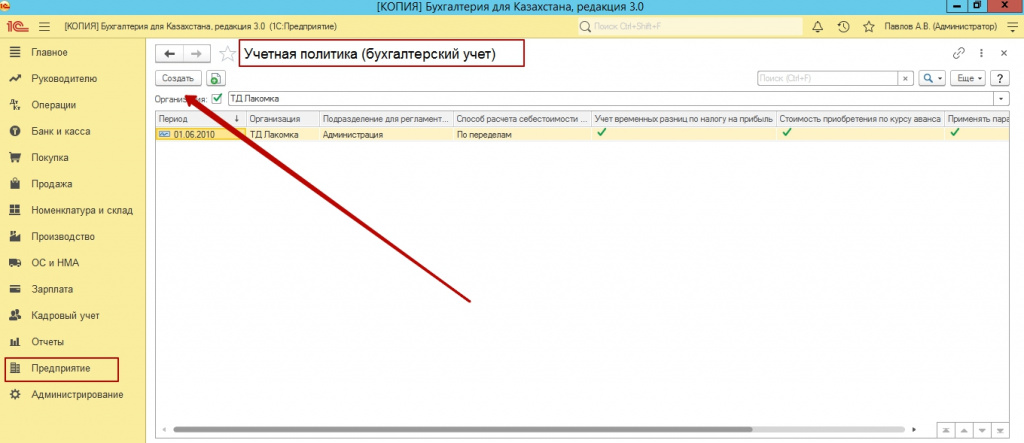The image size is (1024, 443).
Task: Toggle the Организация filter checkbox
Action: coord(217,99)
